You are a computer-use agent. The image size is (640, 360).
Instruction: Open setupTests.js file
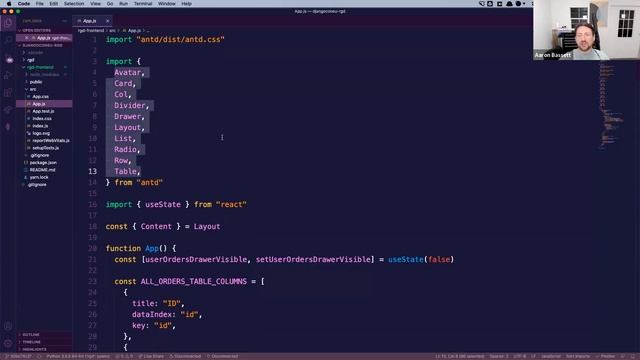coord(45,148)
